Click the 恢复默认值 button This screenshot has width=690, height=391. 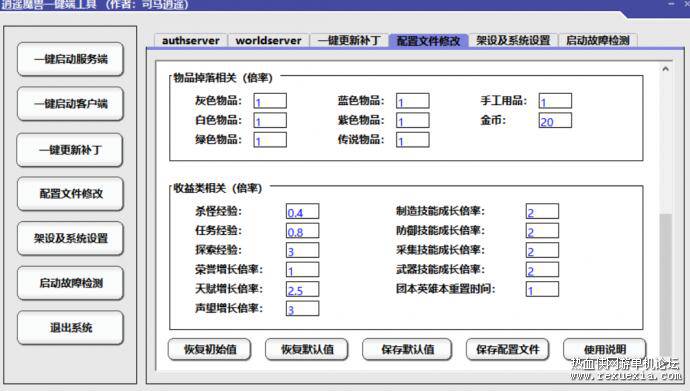[307, 350]
